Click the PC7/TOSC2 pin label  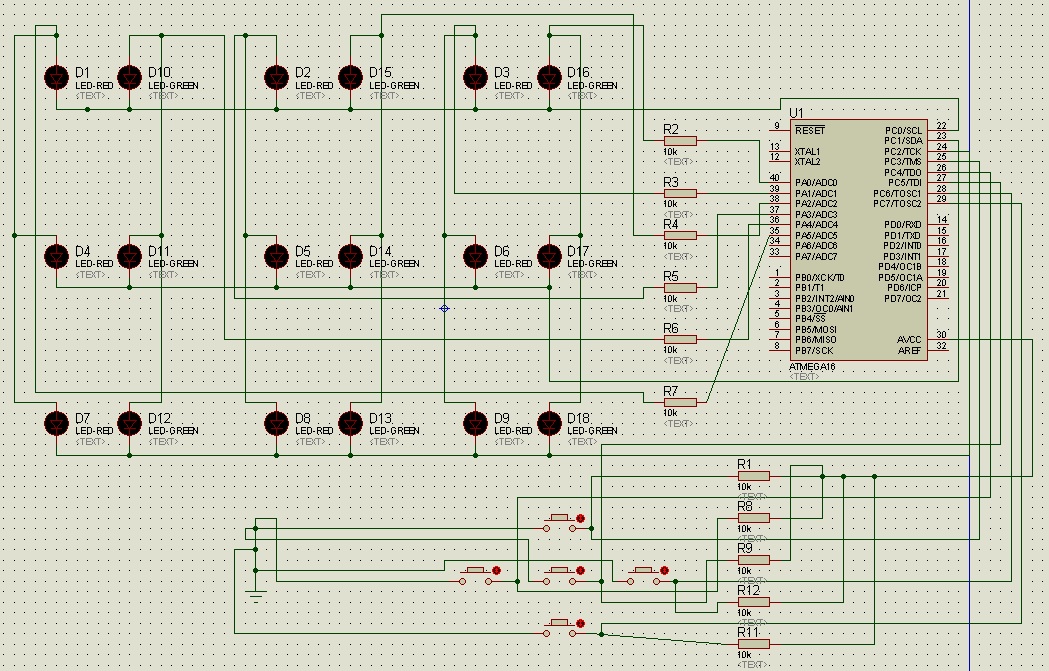pyautogui.click(x=897, y=203)
